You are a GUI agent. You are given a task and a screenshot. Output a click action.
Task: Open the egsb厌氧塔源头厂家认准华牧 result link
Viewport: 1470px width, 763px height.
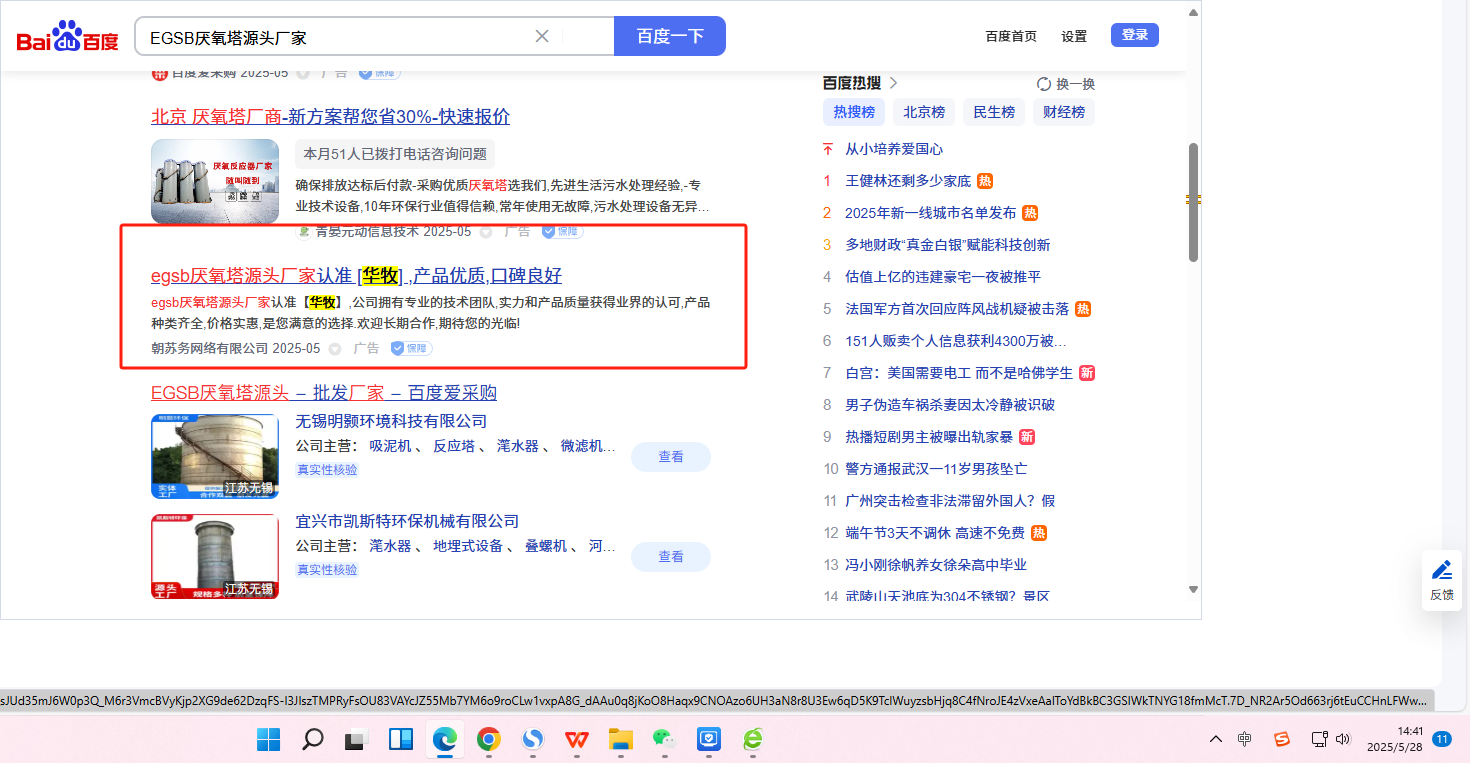point(356,276)
